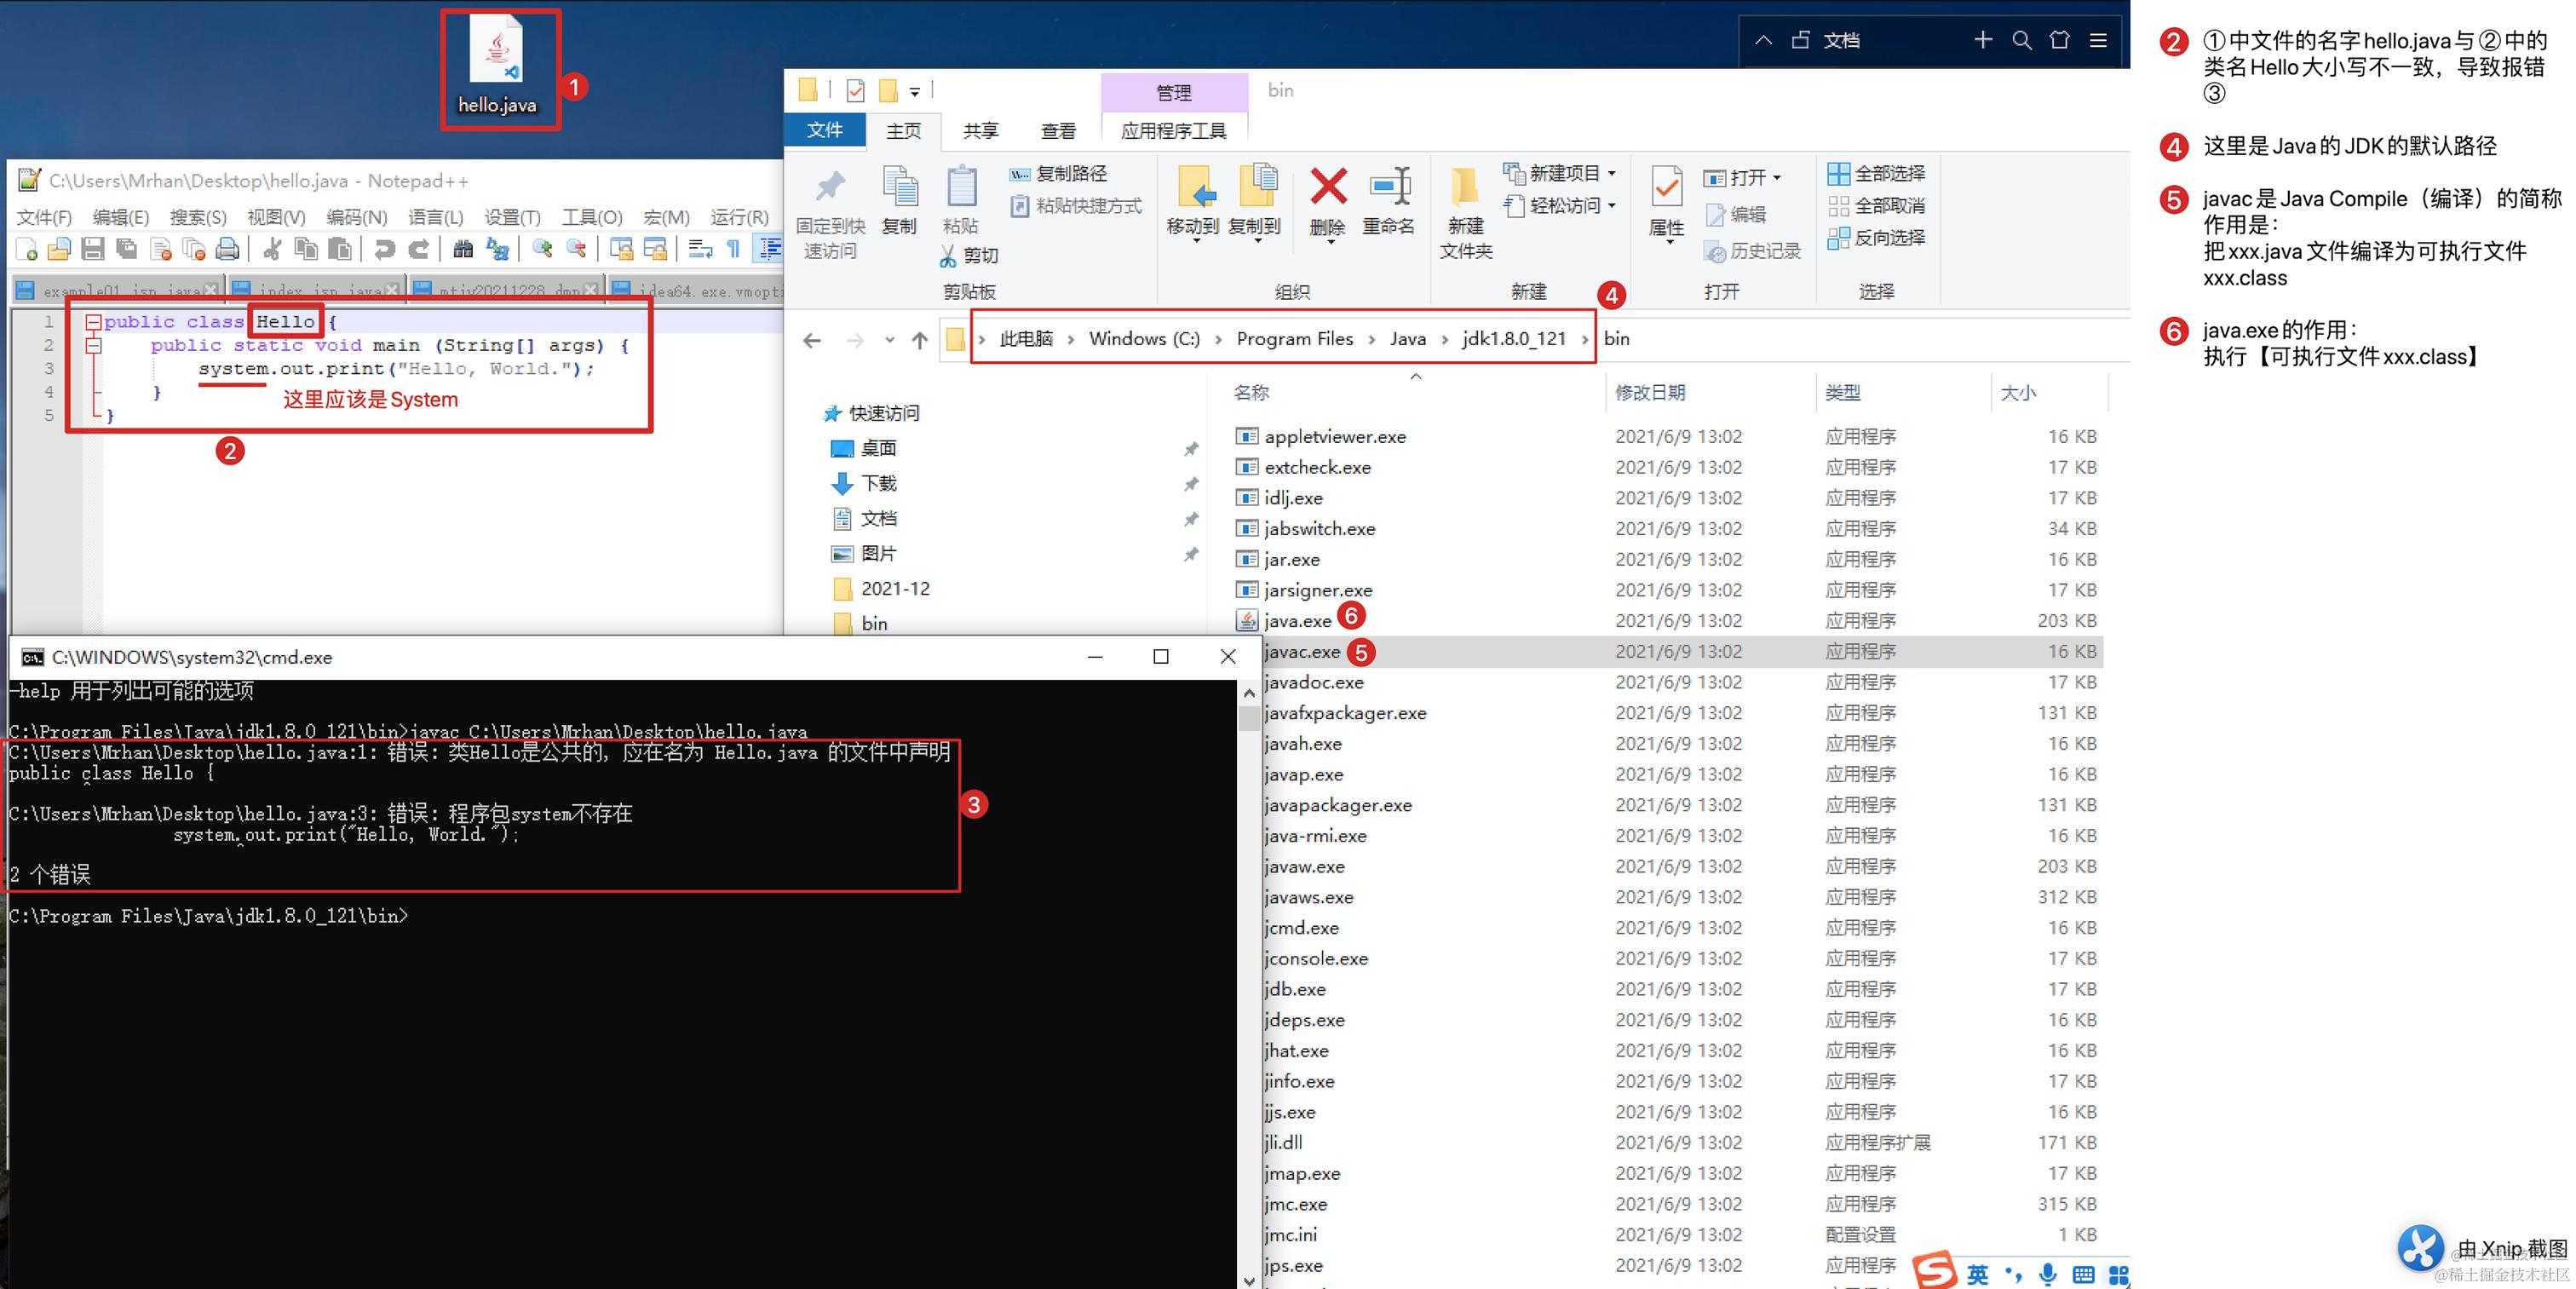Click the Java segment in address breadcrumb
Image resolution: width=2576 pixels, height=1289 pixels.
click(x=1407, y=339)
